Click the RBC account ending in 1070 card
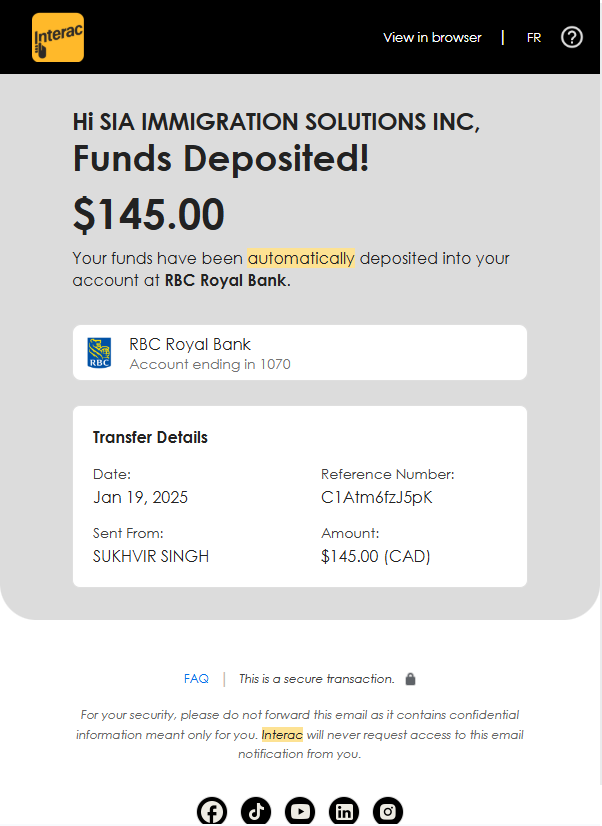 (x=300, y=352)
